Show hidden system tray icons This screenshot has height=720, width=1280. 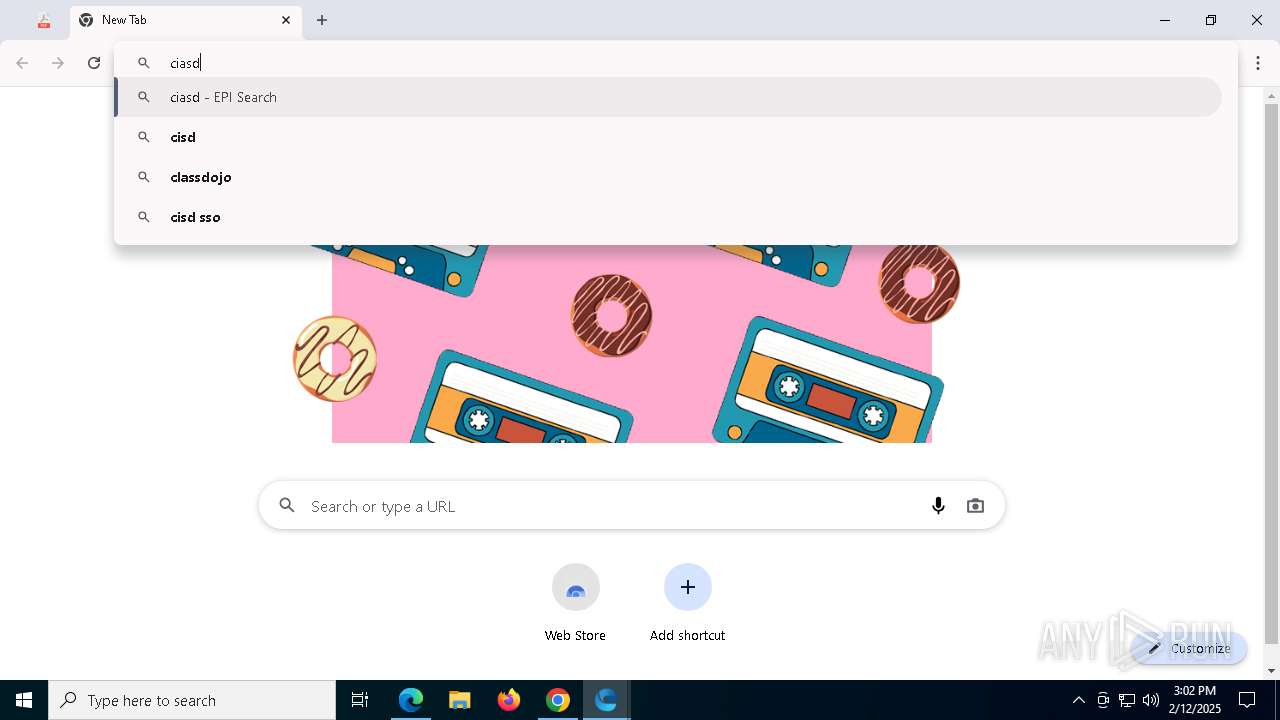[x=1078, y=700]
